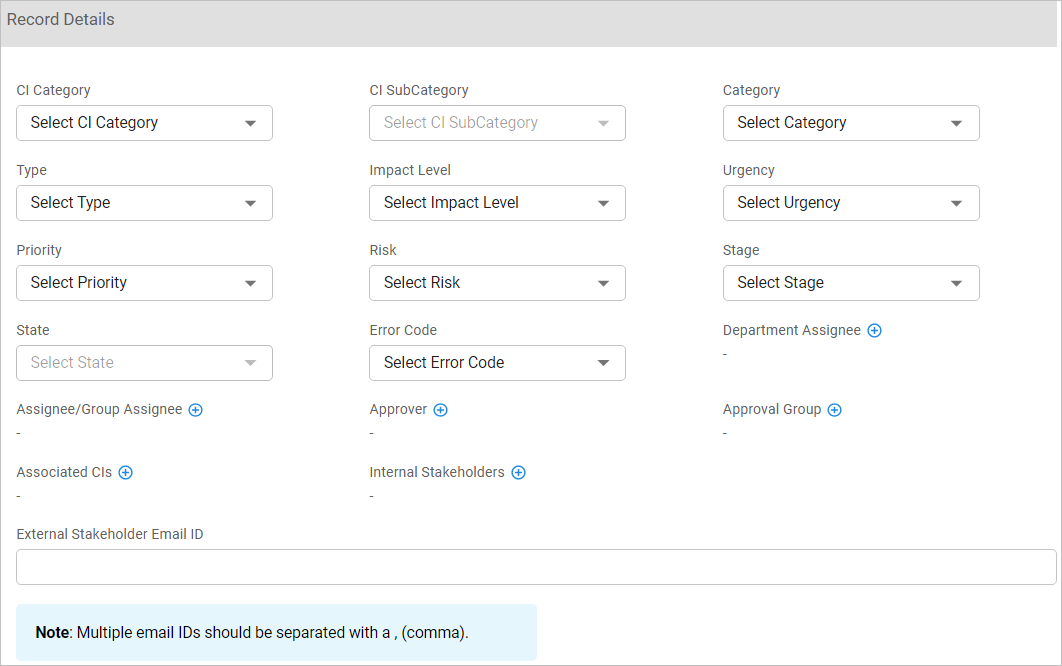Choose from the Select Impact Level dropdown
Image resolution: width=1062 pixels, height=666 pixels.
coord(497,203)
